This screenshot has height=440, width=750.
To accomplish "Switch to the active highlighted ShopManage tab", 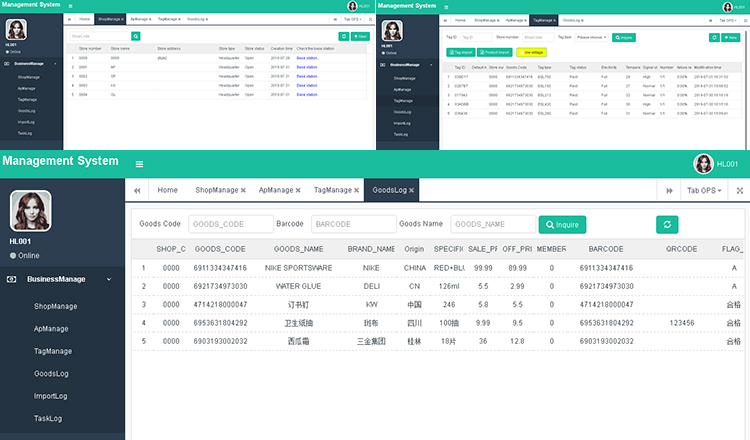I will point(110,19).
